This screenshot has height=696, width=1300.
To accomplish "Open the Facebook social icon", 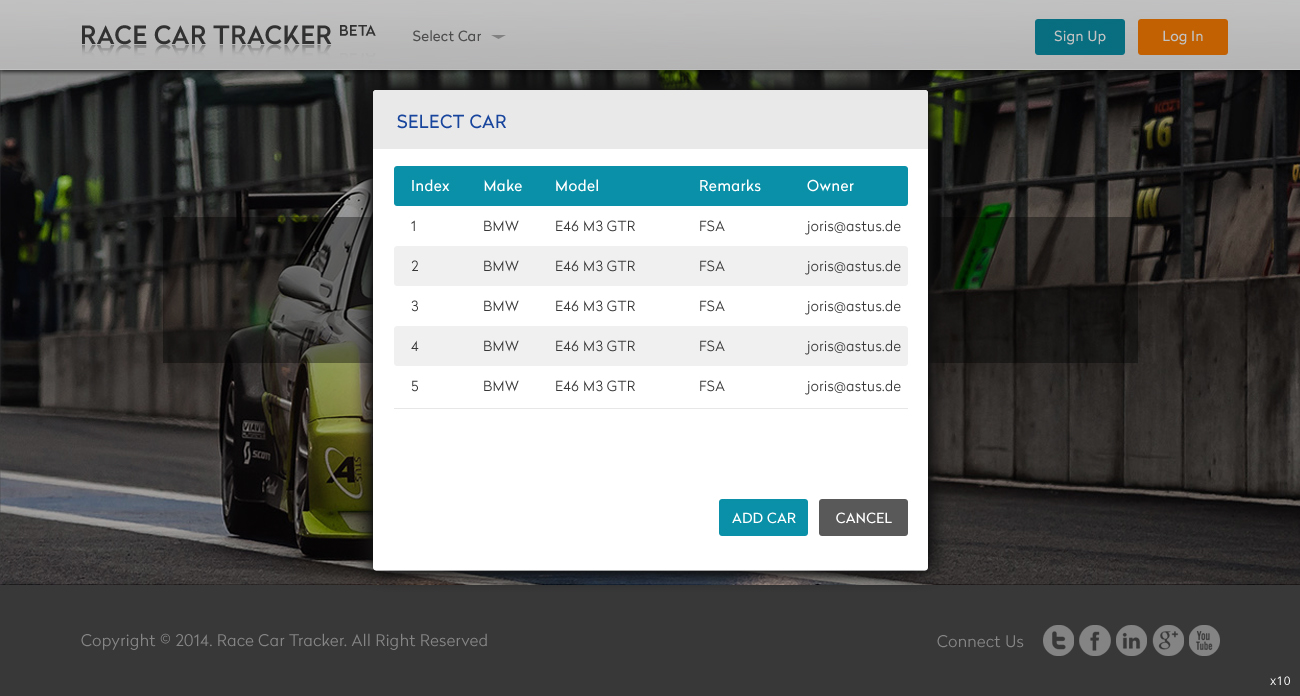I will (1095, 641).
